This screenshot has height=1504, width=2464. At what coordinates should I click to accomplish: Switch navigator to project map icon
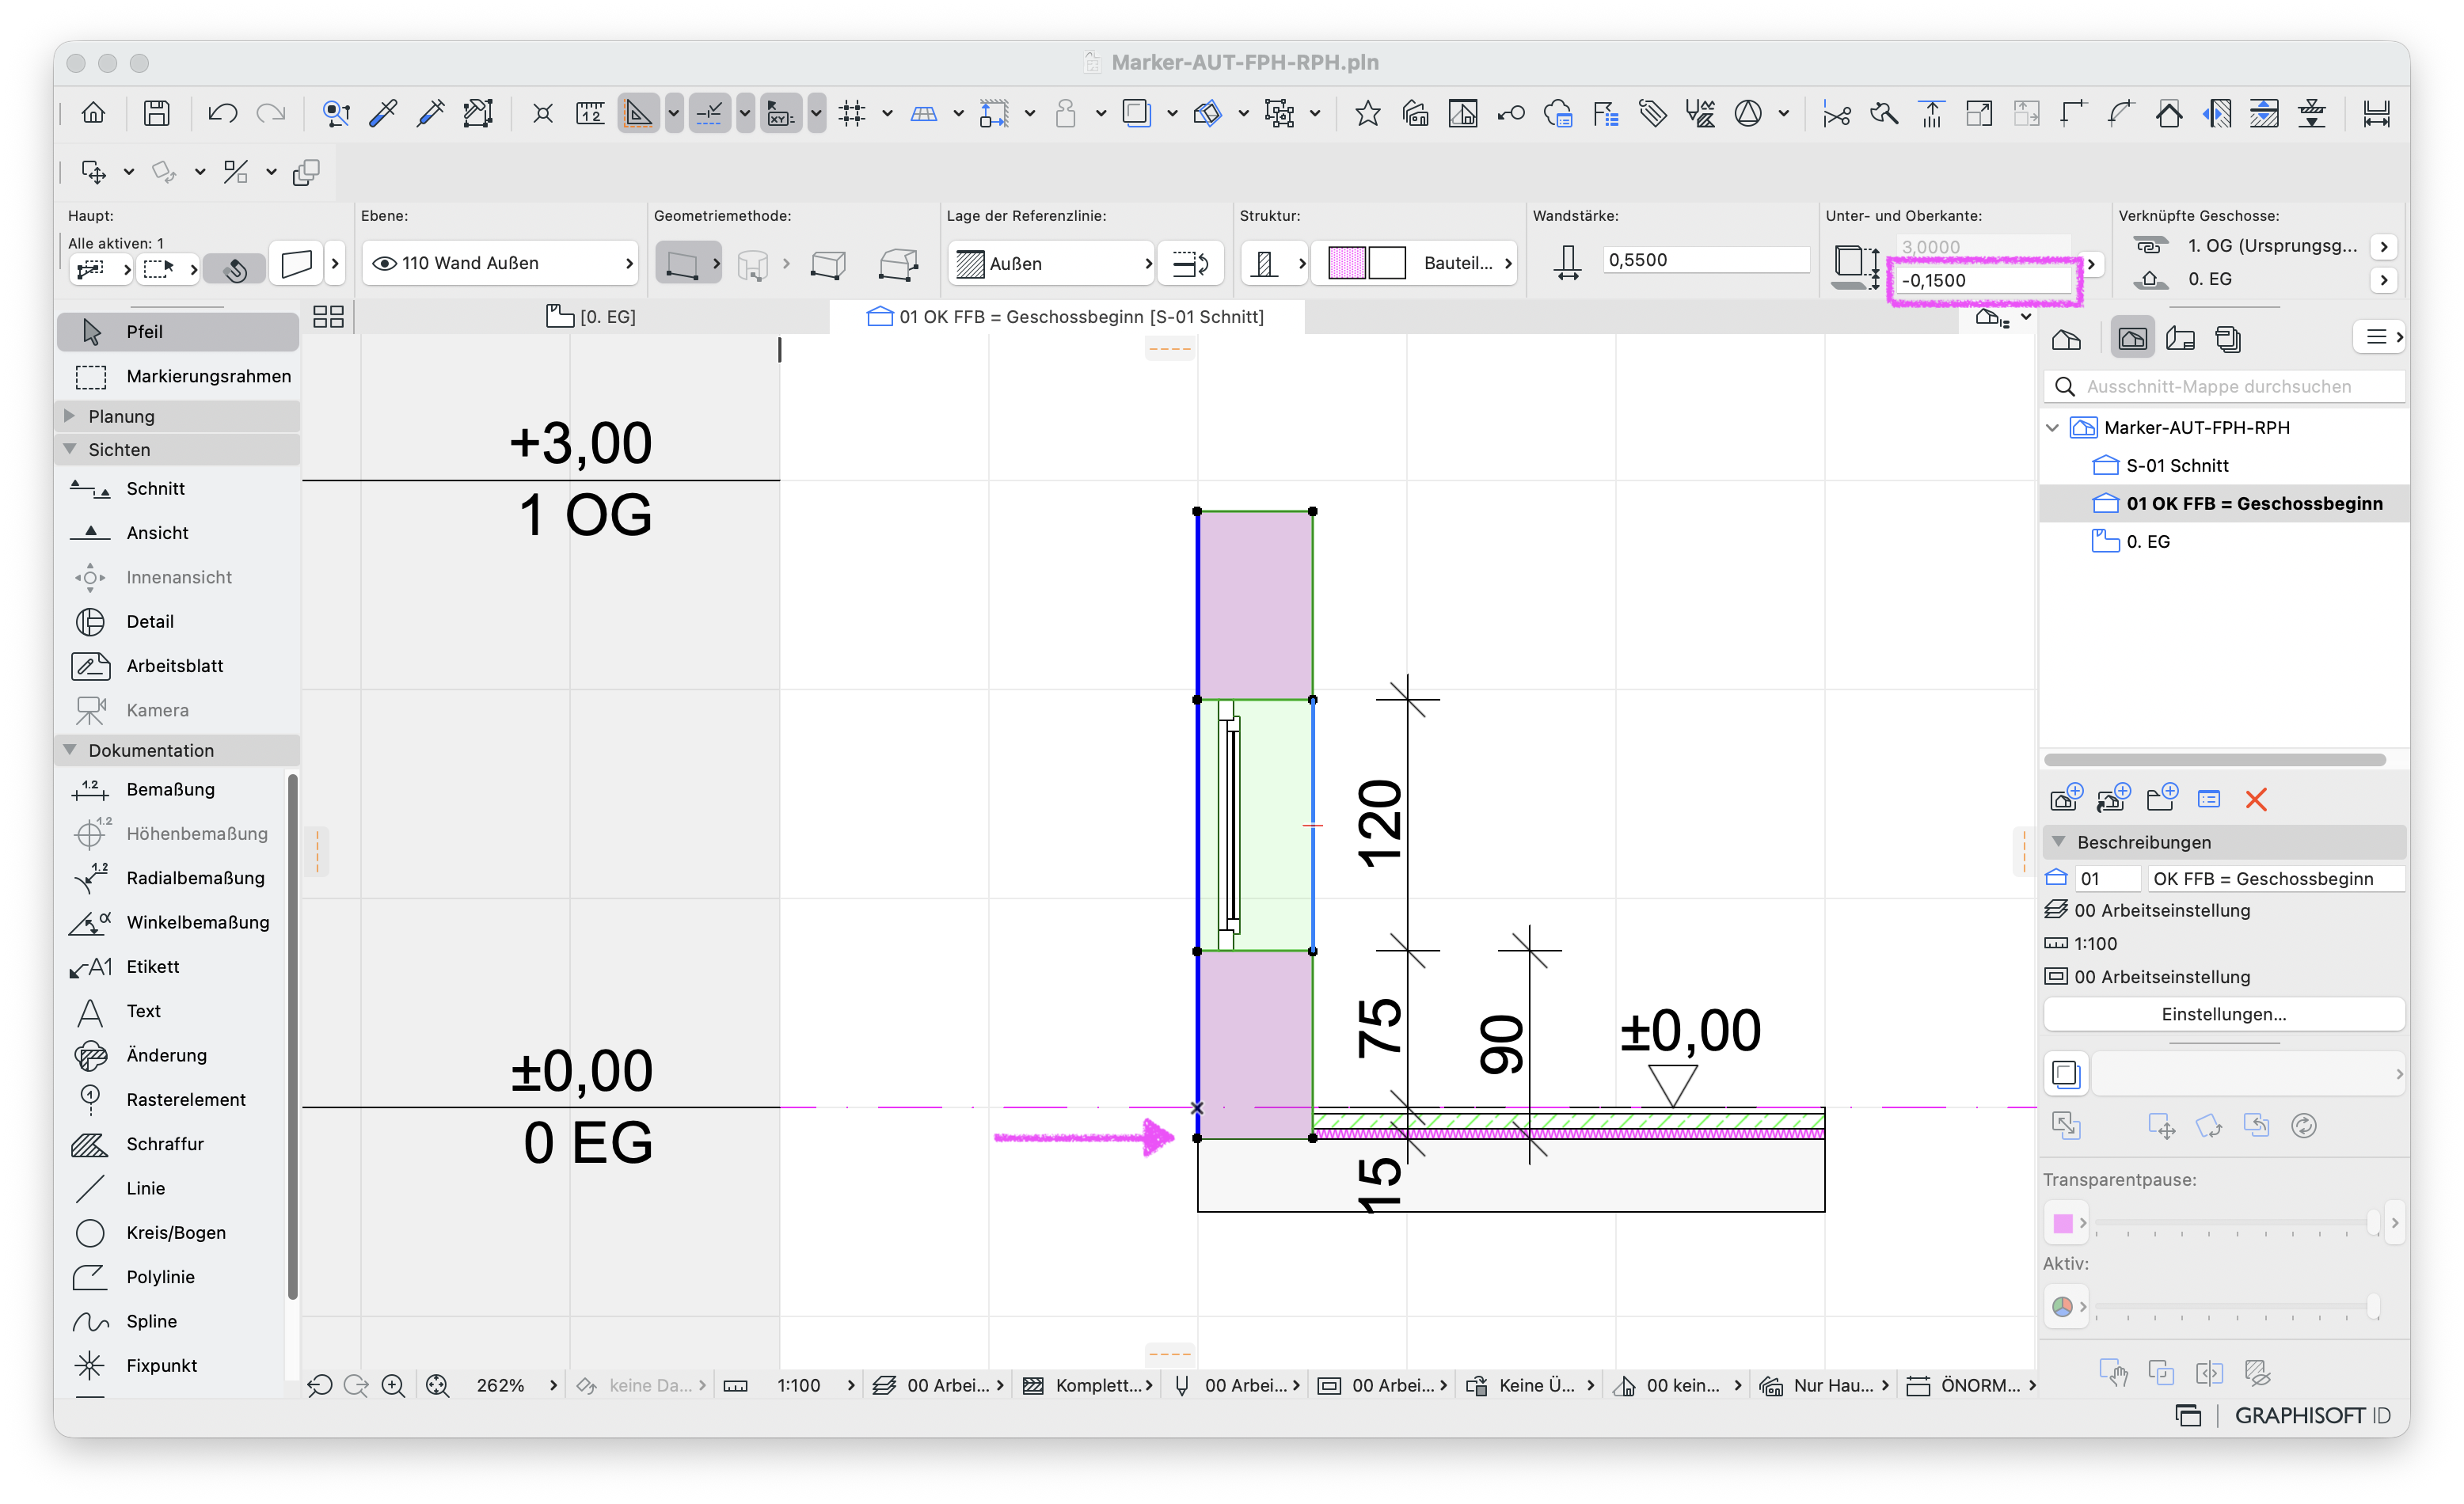2066,339
